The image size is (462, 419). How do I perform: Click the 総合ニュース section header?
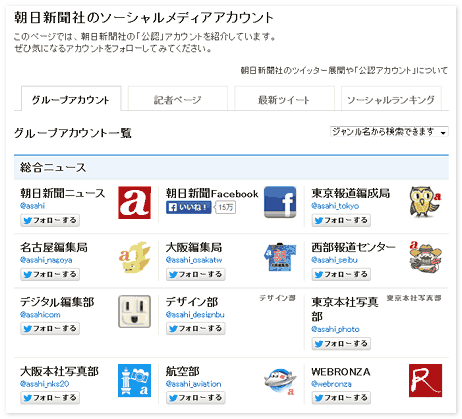(x=231, y=167)
